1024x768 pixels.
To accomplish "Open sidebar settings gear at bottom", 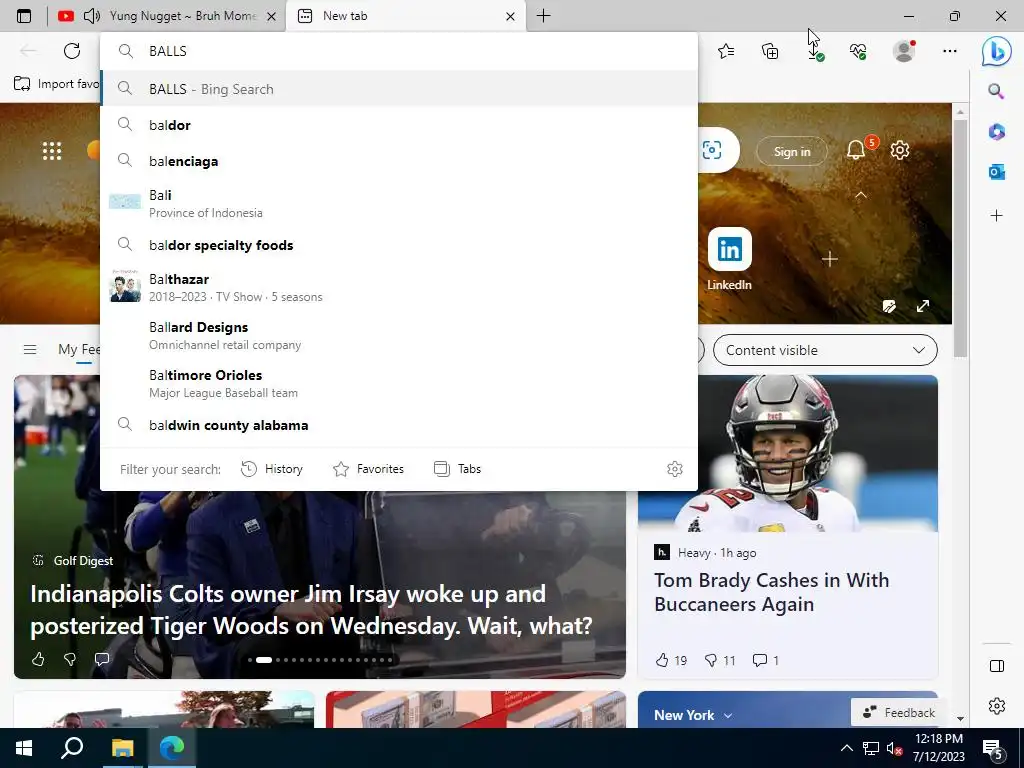I will [x=997, y=706].
